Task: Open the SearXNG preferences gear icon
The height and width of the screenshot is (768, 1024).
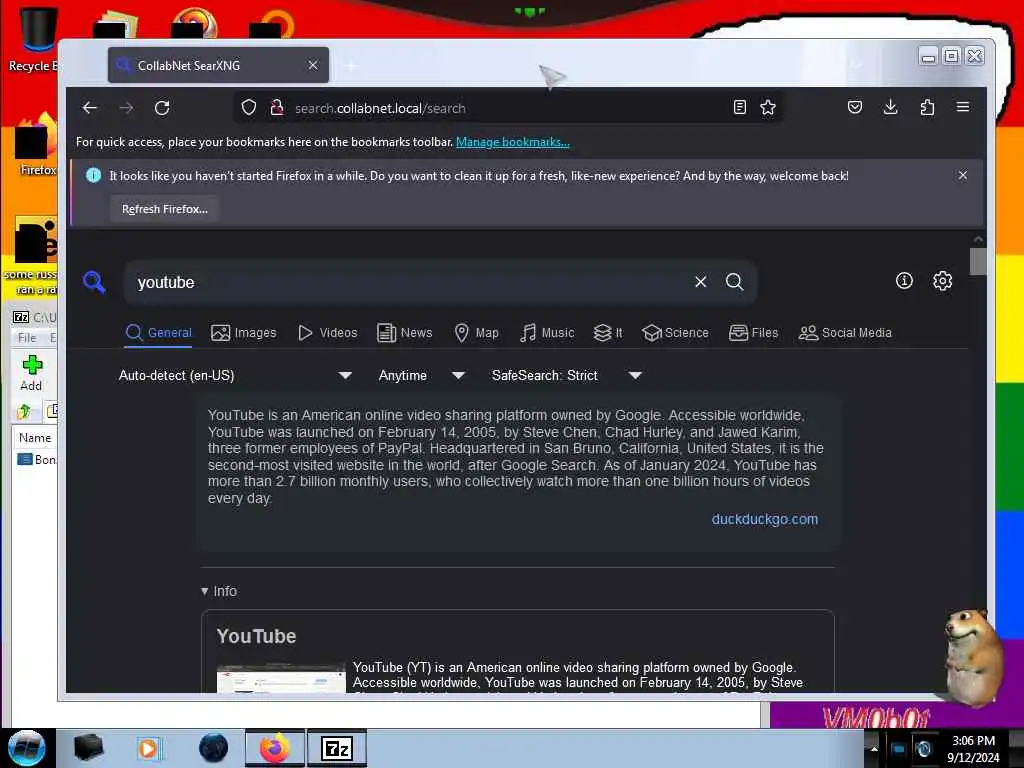Action: tap(942, 281)
